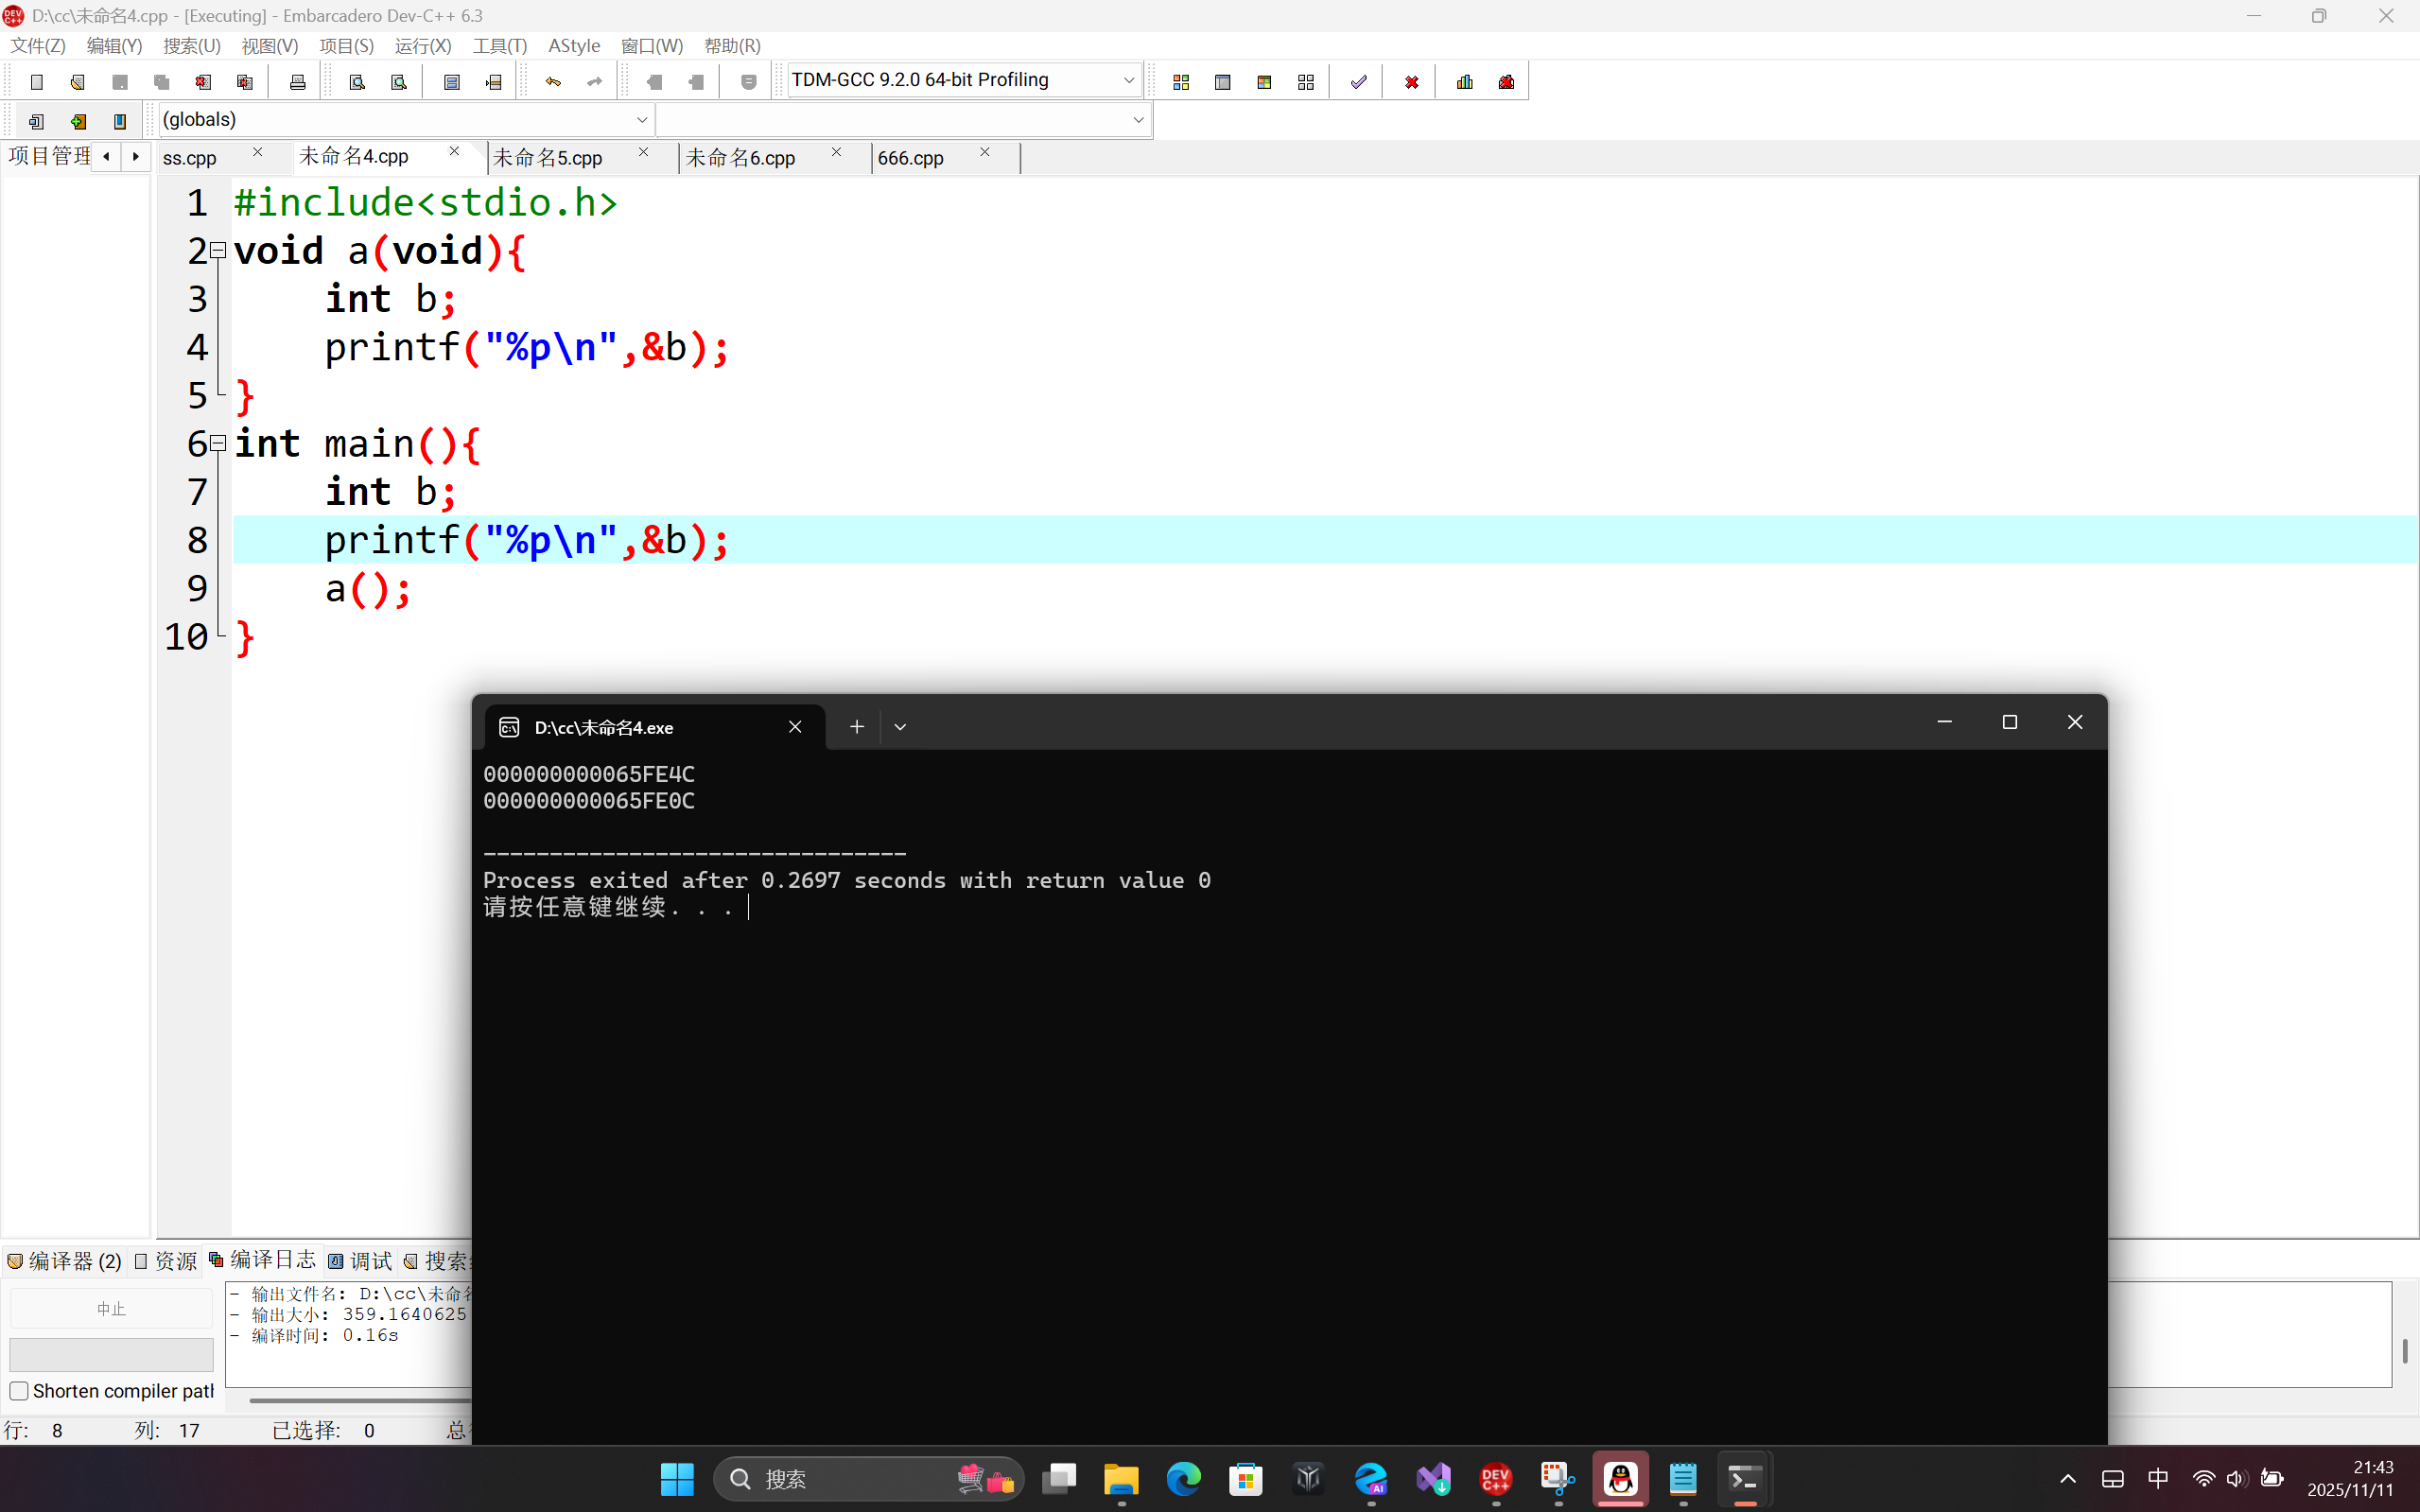Open the TDM-GCC compiler set dropdown
This screenshot has width=2420, height=1512.
click(x=1128, y=80)
